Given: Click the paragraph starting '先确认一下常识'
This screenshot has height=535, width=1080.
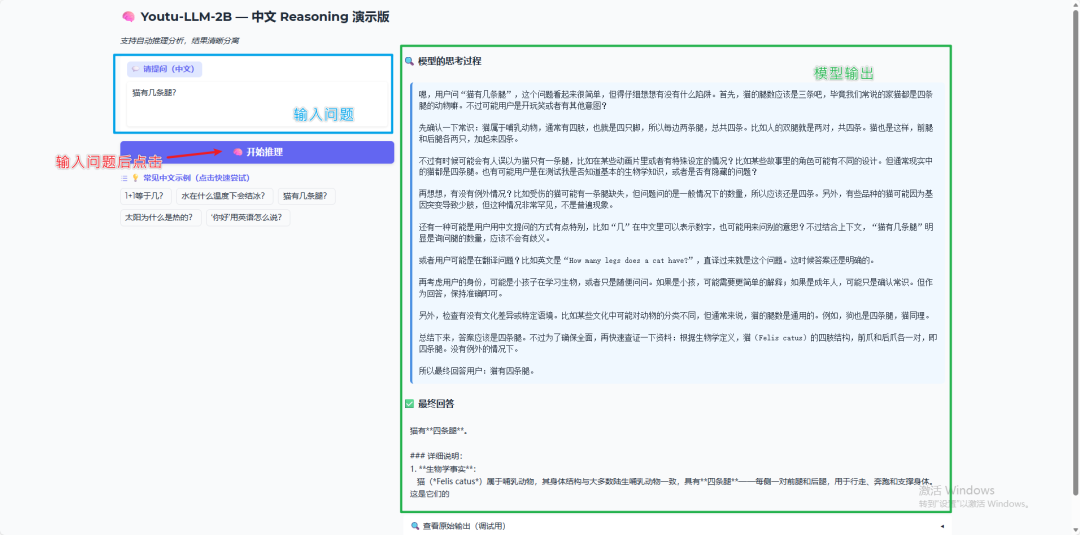Looking at the screenshot, I should tap(676, 133).
